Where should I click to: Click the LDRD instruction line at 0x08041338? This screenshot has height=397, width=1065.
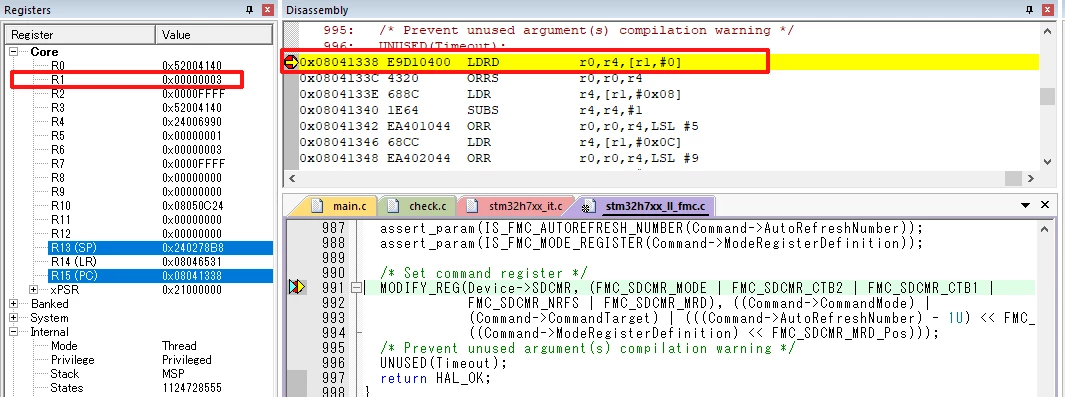pyautogui.click(x=669, y=62)
